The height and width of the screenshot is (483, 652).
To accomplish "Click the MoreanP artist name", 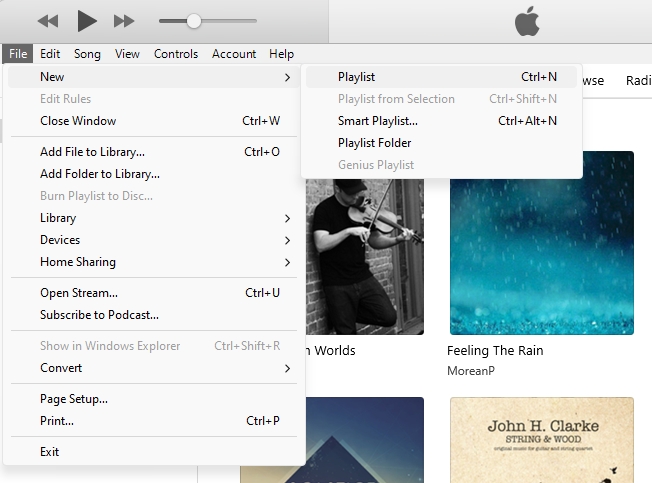I will coord(471,371).
